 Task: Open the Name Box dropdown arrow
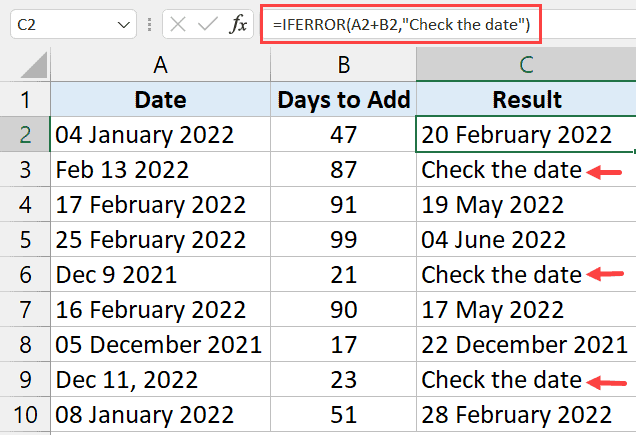(x=124, y=25)
